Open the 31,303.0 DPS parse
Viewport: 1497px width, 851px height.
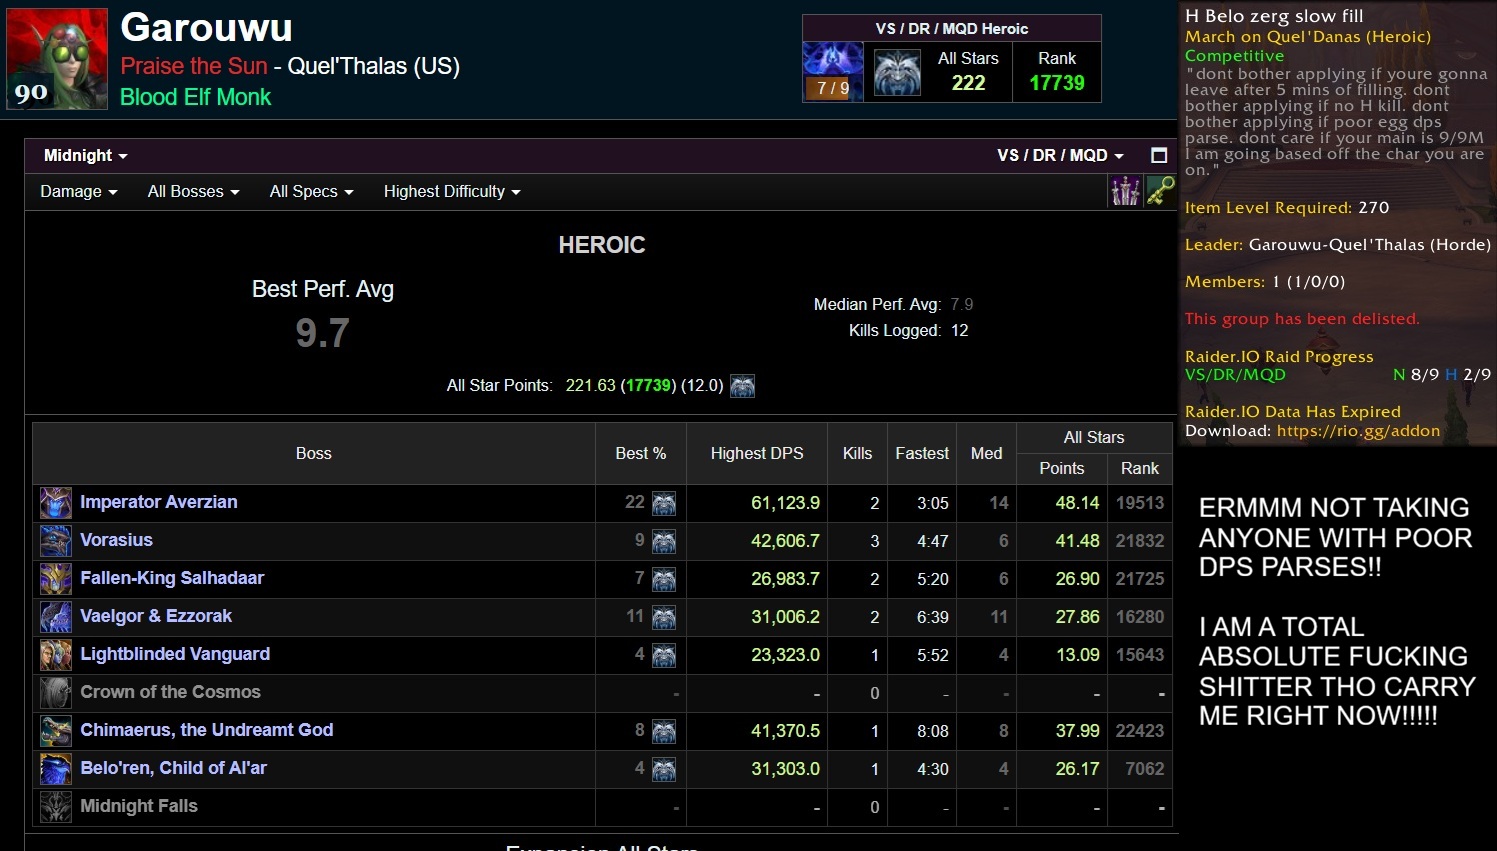pyautogui.click(x=785, y=769)
